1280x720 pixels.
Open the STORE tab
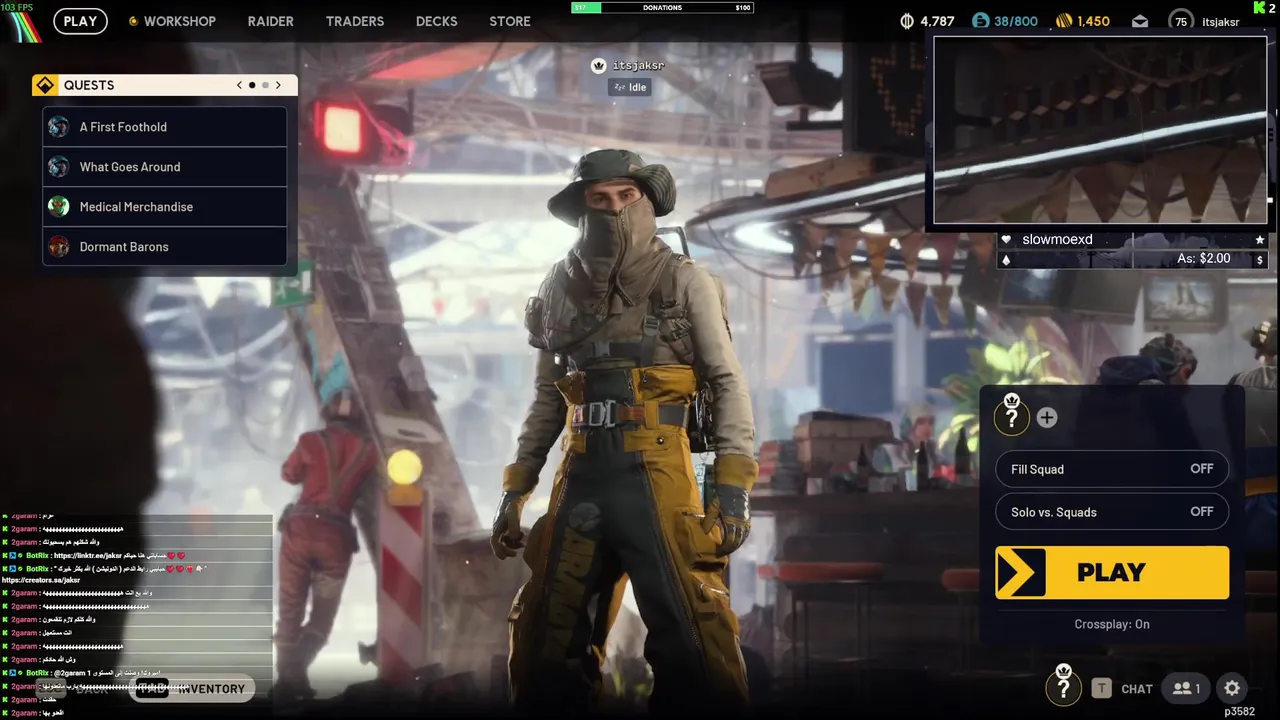tap(510, 21)
